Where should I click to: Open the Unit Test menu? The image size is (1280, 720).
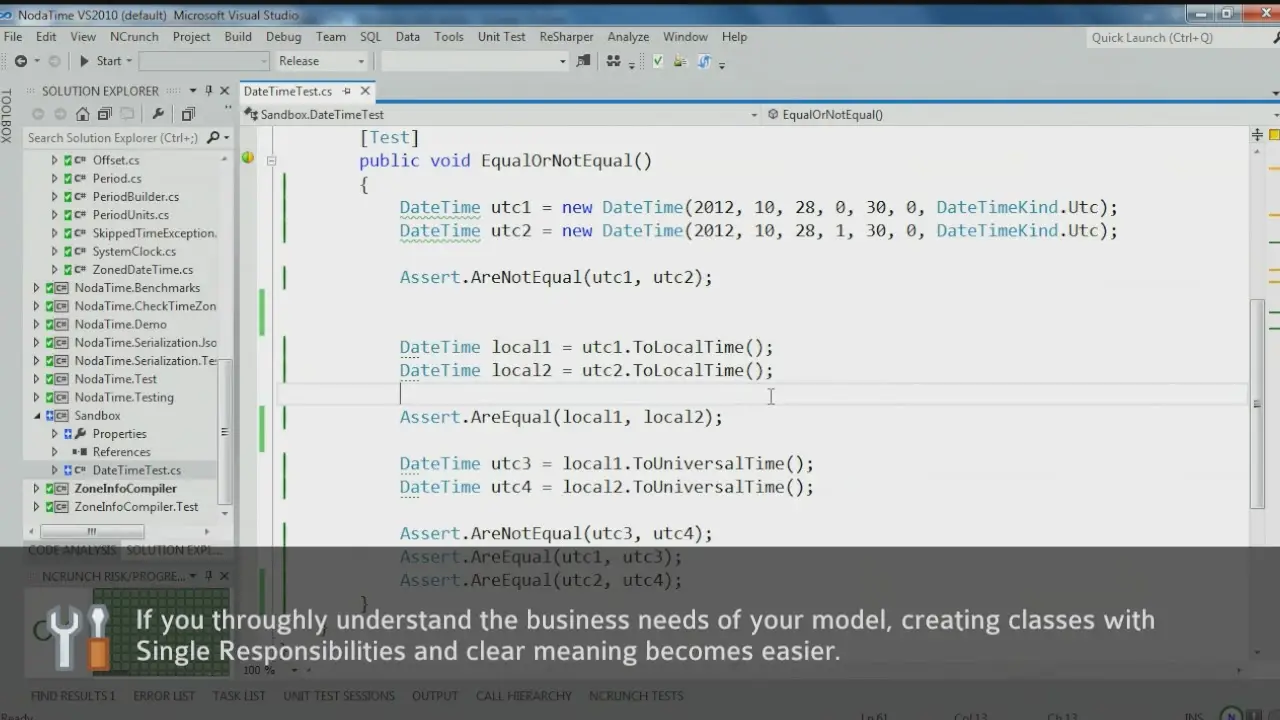tap(501, 37)
